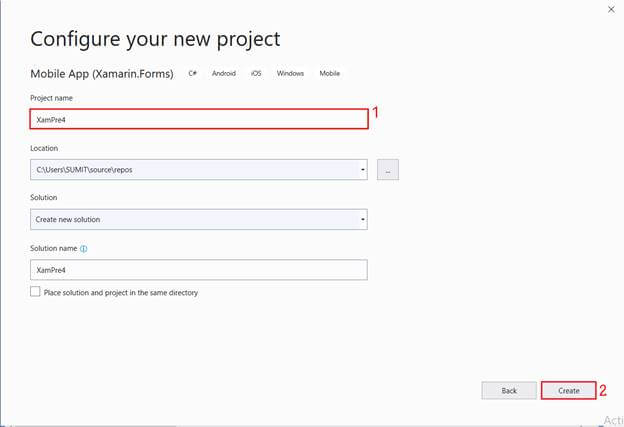Click the 'Solution name' label
The image size is (624, 427).
pos(54,248)
